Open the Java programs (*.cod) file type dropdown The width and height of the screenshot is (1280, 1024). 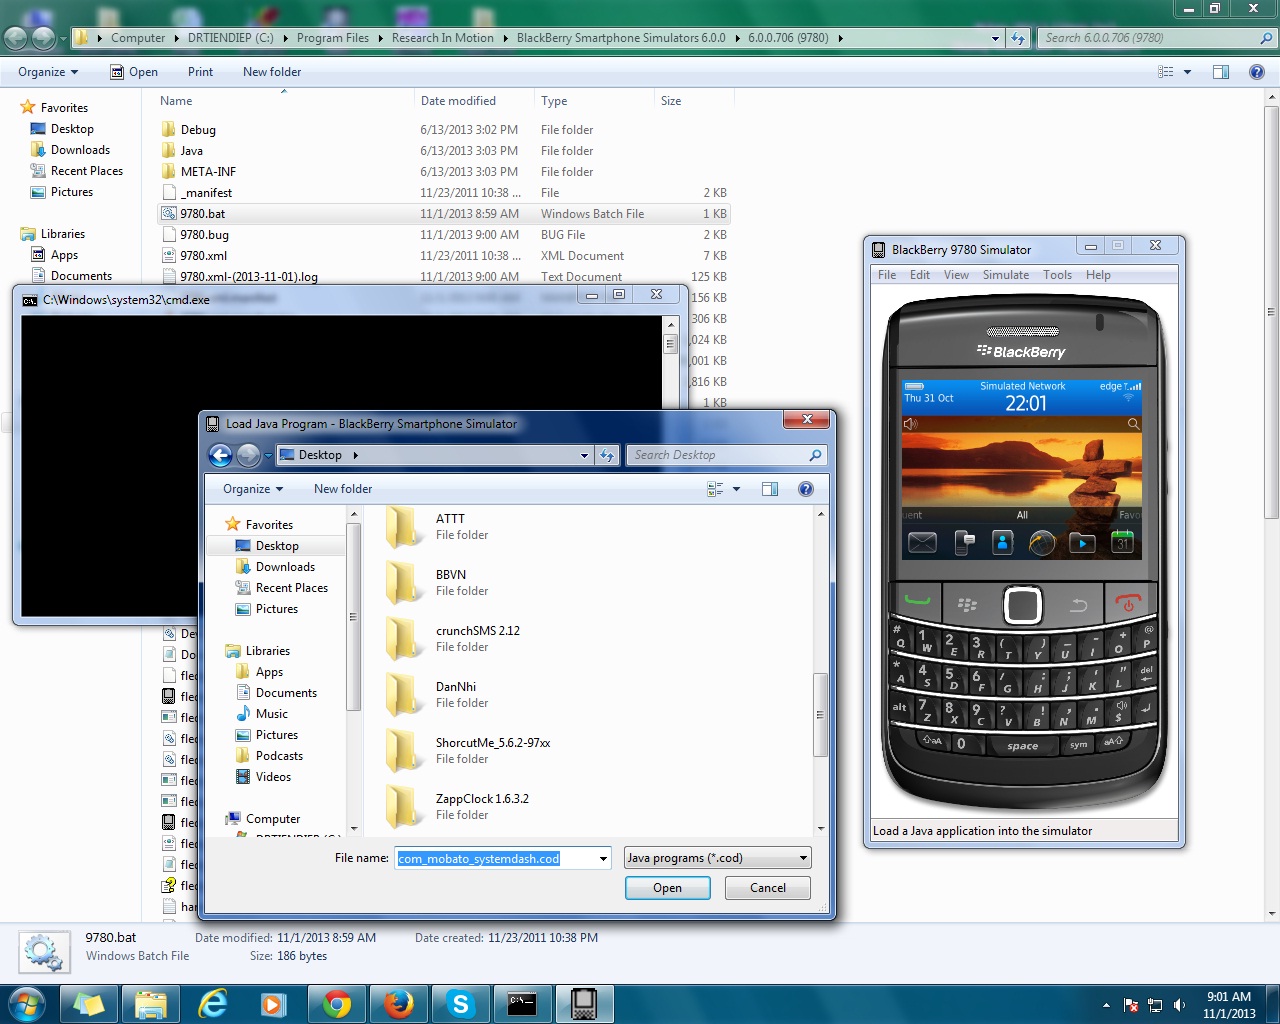[x=717, y=858]
